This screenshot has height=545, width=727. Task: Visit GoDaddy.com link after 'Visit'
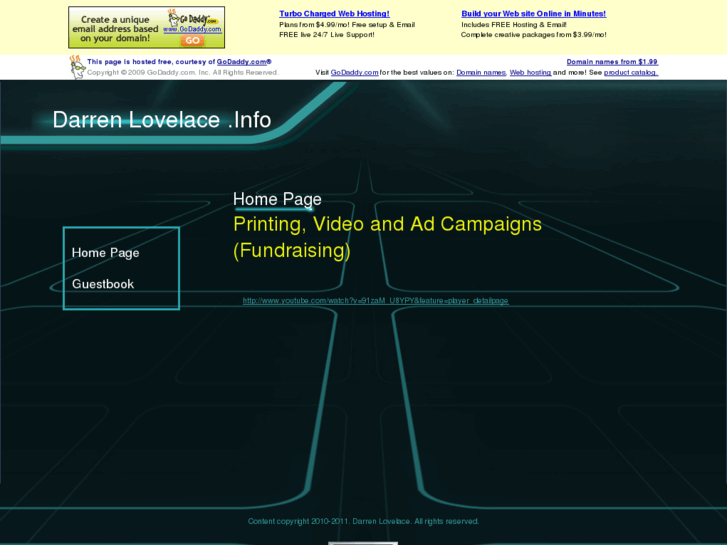[x=354, y=72]
